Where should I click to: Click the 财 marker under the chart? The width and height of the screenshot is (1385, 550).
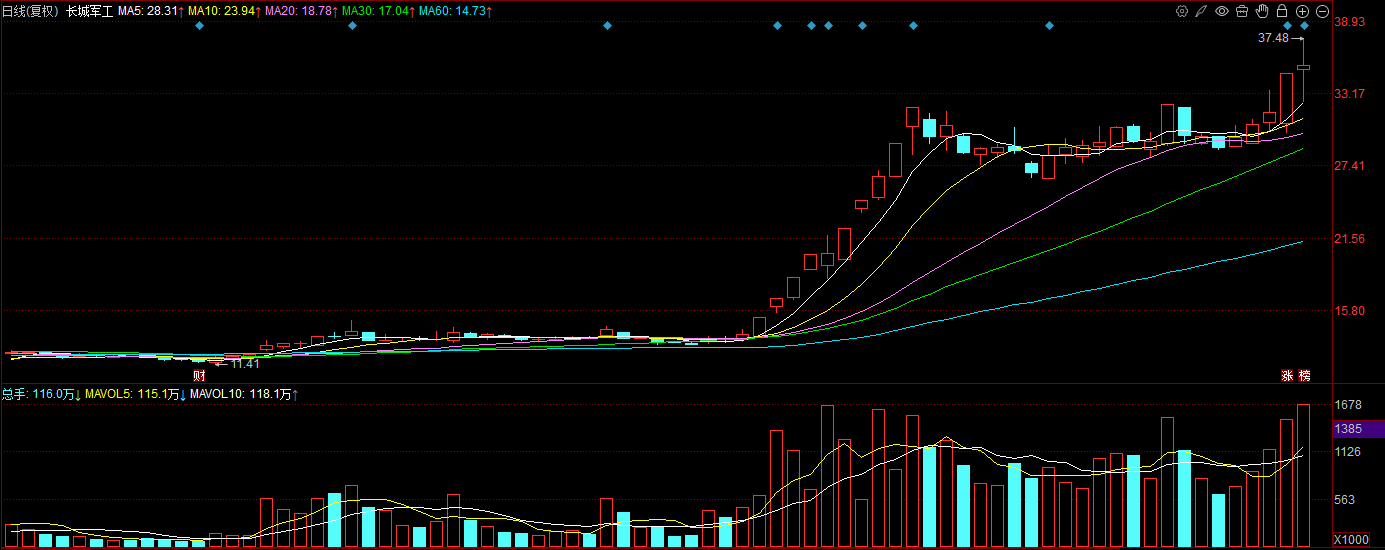pos(199,375)
